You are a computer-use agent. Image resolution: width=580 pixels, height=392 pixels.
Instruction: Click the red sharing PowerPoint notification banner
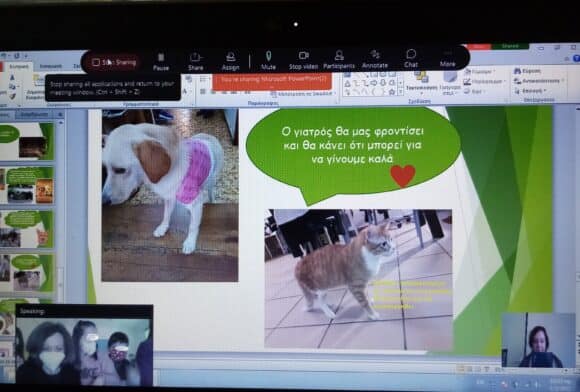point(272,81)
